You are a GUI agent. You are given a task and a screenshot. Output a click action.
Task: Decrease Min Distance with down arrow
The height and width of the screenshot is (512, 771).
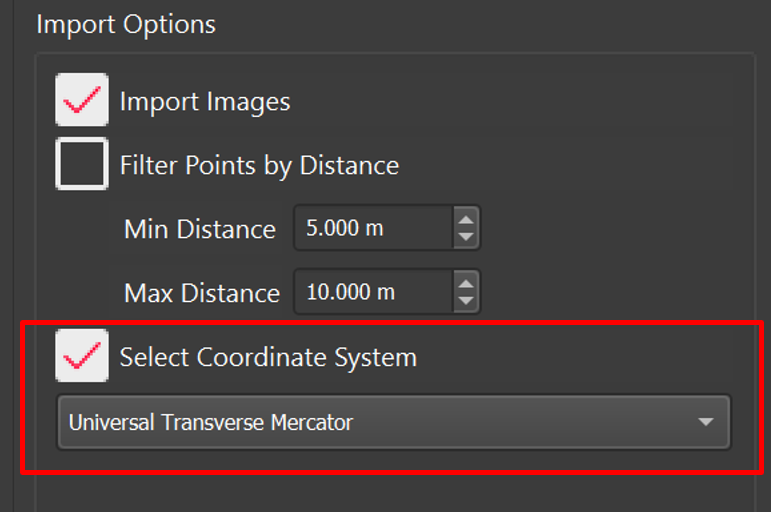pyautogui.click(x=465, y=238)
